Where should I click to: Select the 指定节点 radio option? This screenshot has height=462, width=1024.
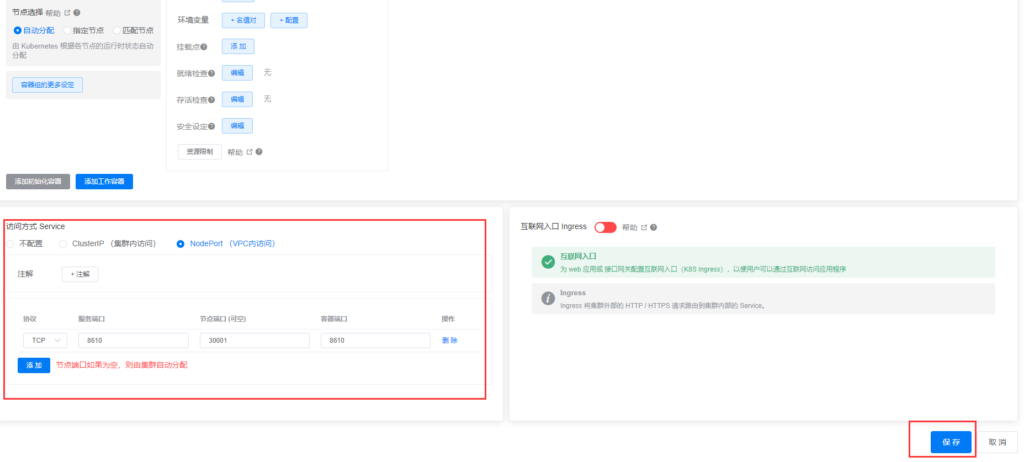point(67,31)
